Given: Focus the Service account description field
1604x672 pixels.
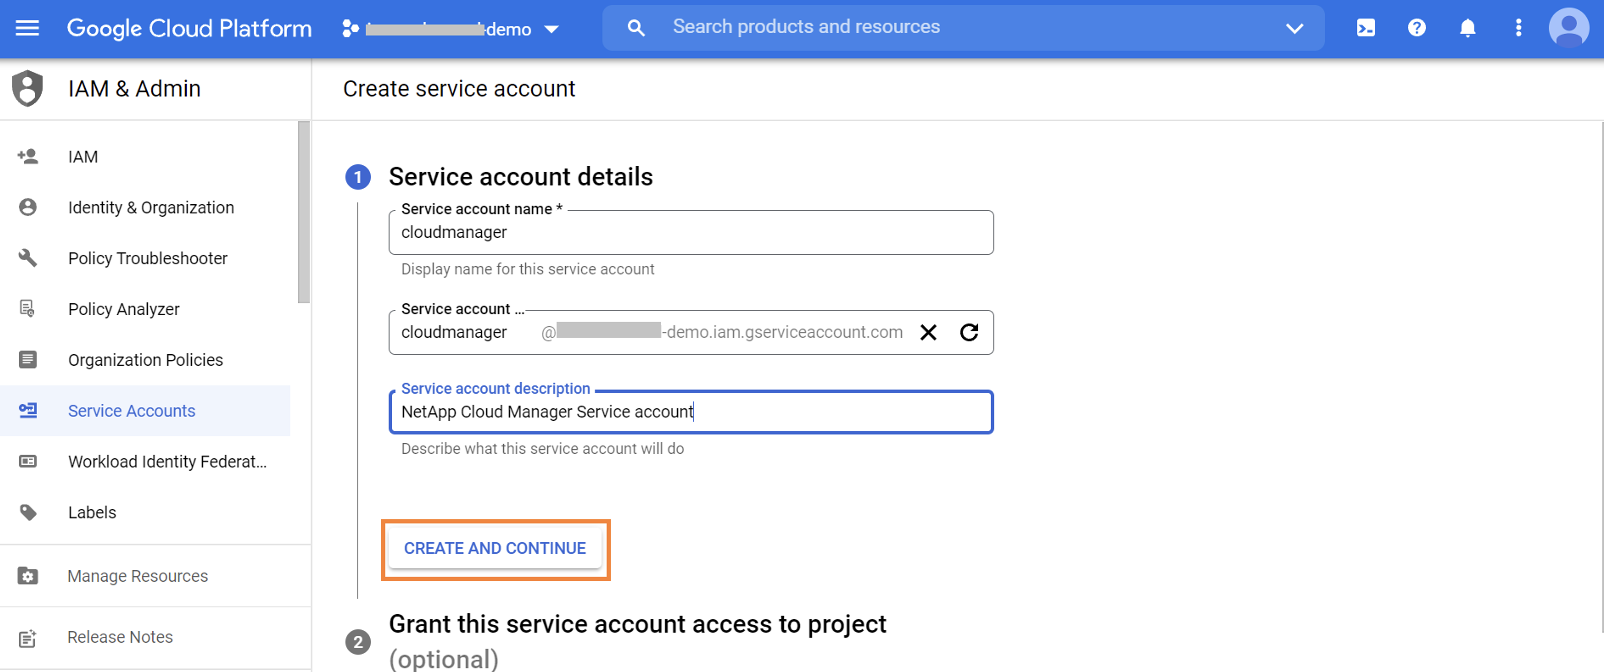Looking at the screenshot, I should coord(690,412).
